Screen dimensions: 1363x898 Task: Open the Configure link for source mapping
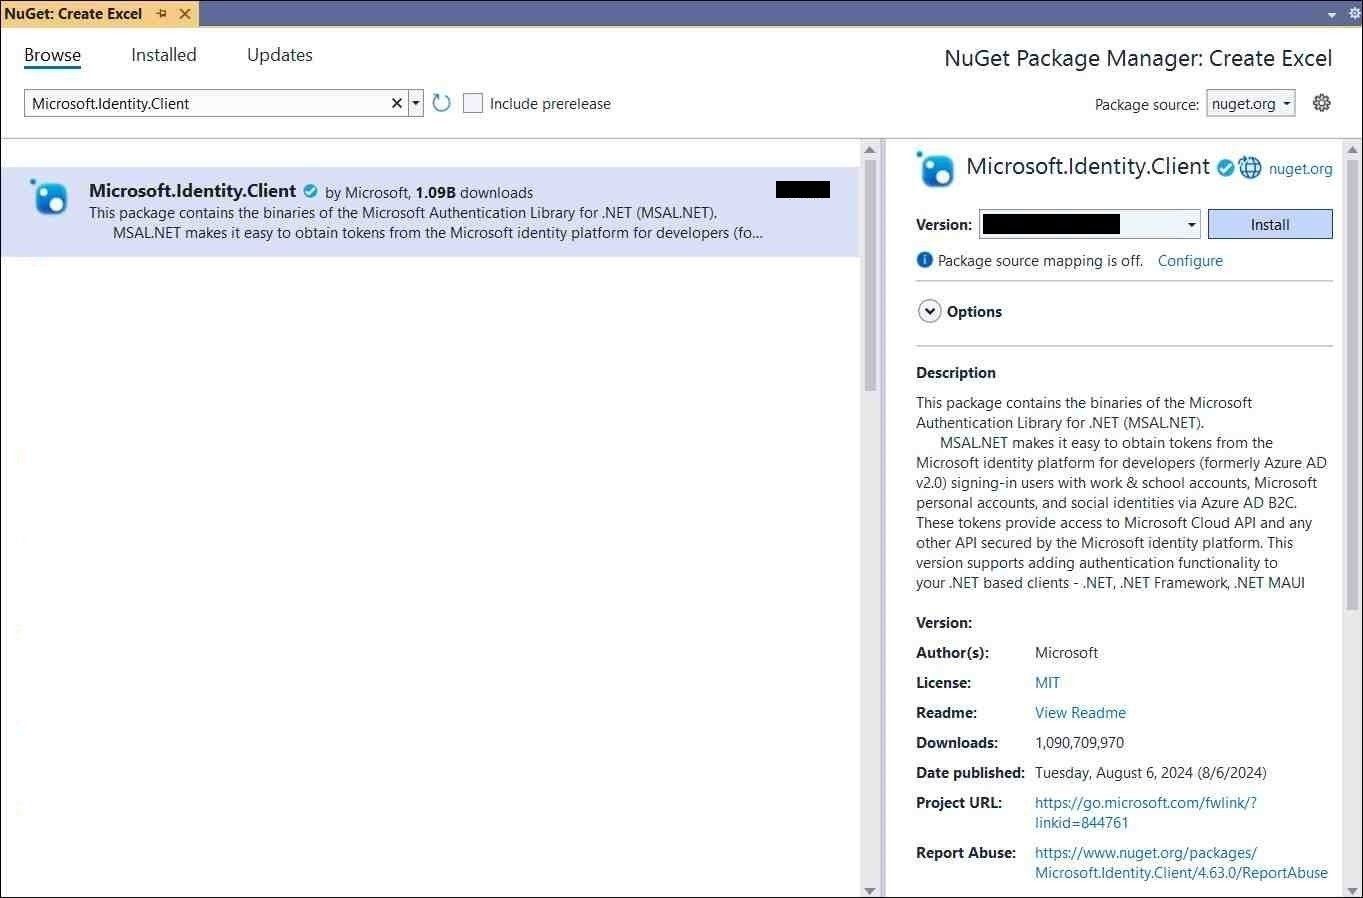[1190, 260]
